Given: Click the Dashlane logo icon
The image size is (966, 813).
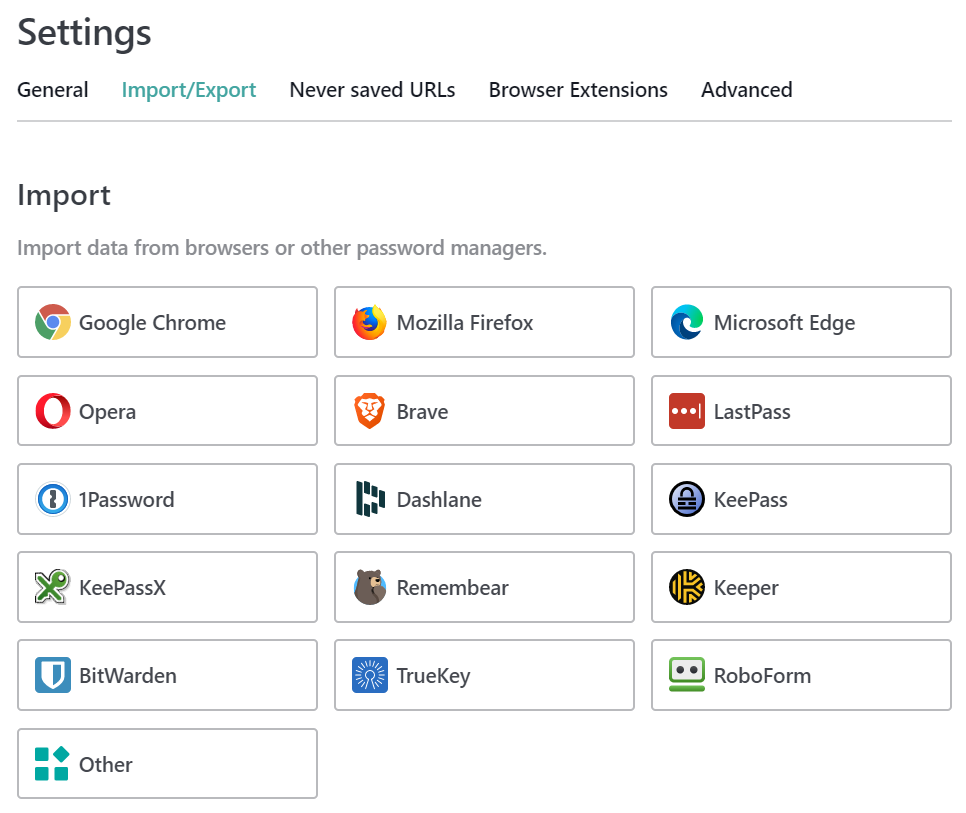Looking at the screenshot, I should point(370,499).
